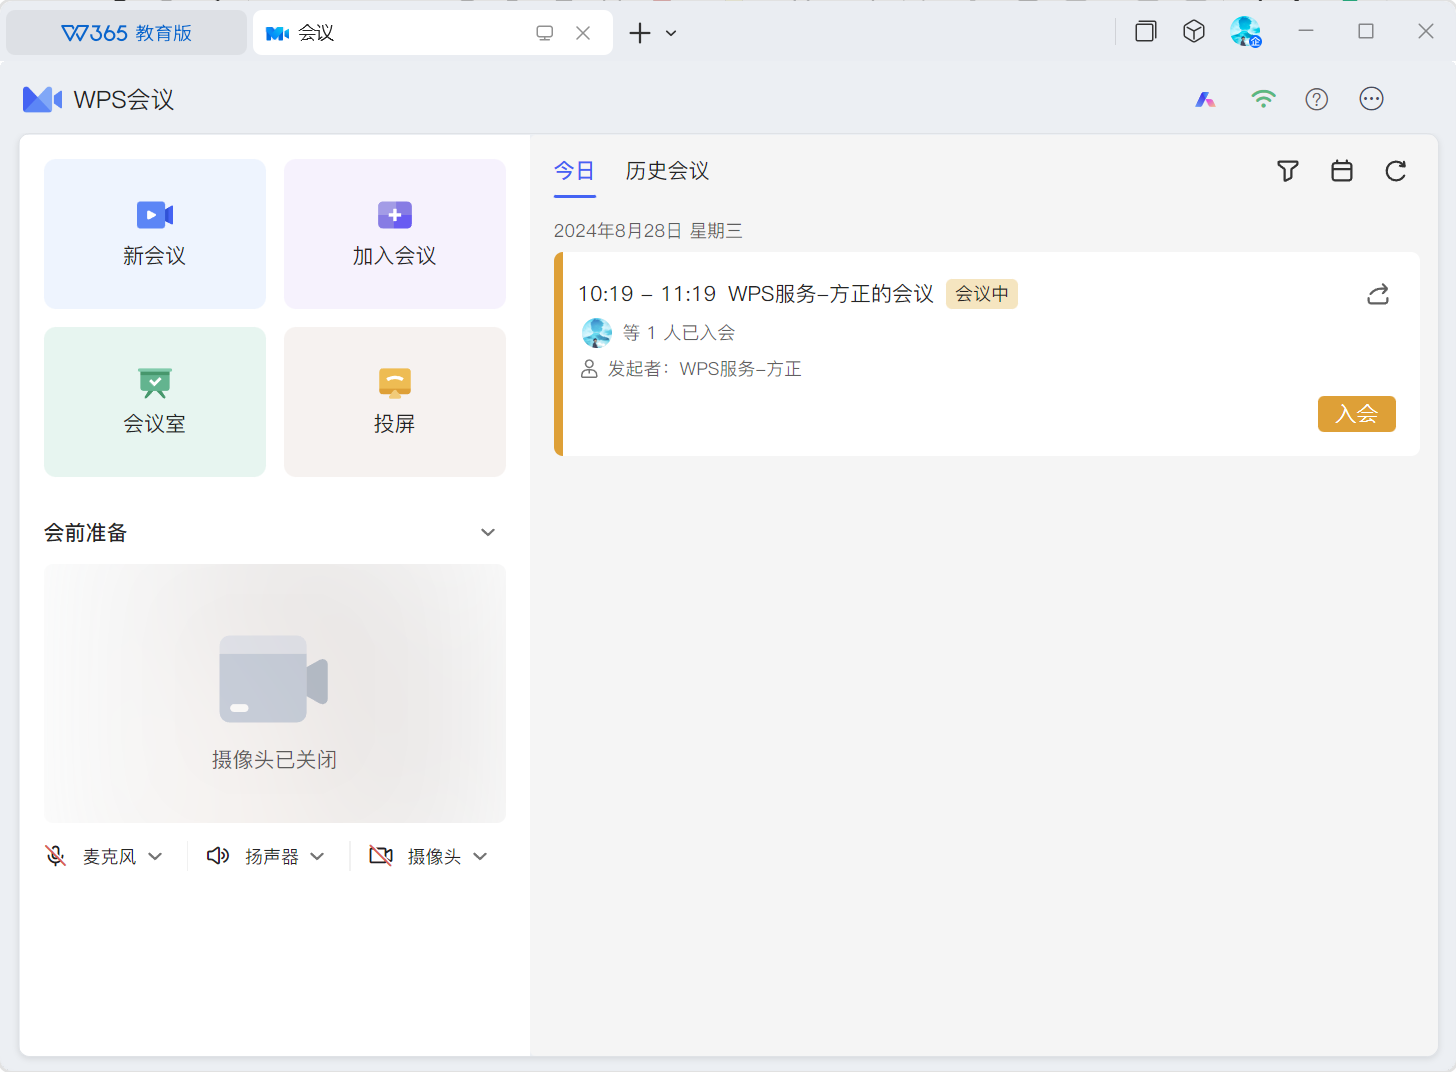
Task: Click the 会议中 status badge
Action: (982, 294)
